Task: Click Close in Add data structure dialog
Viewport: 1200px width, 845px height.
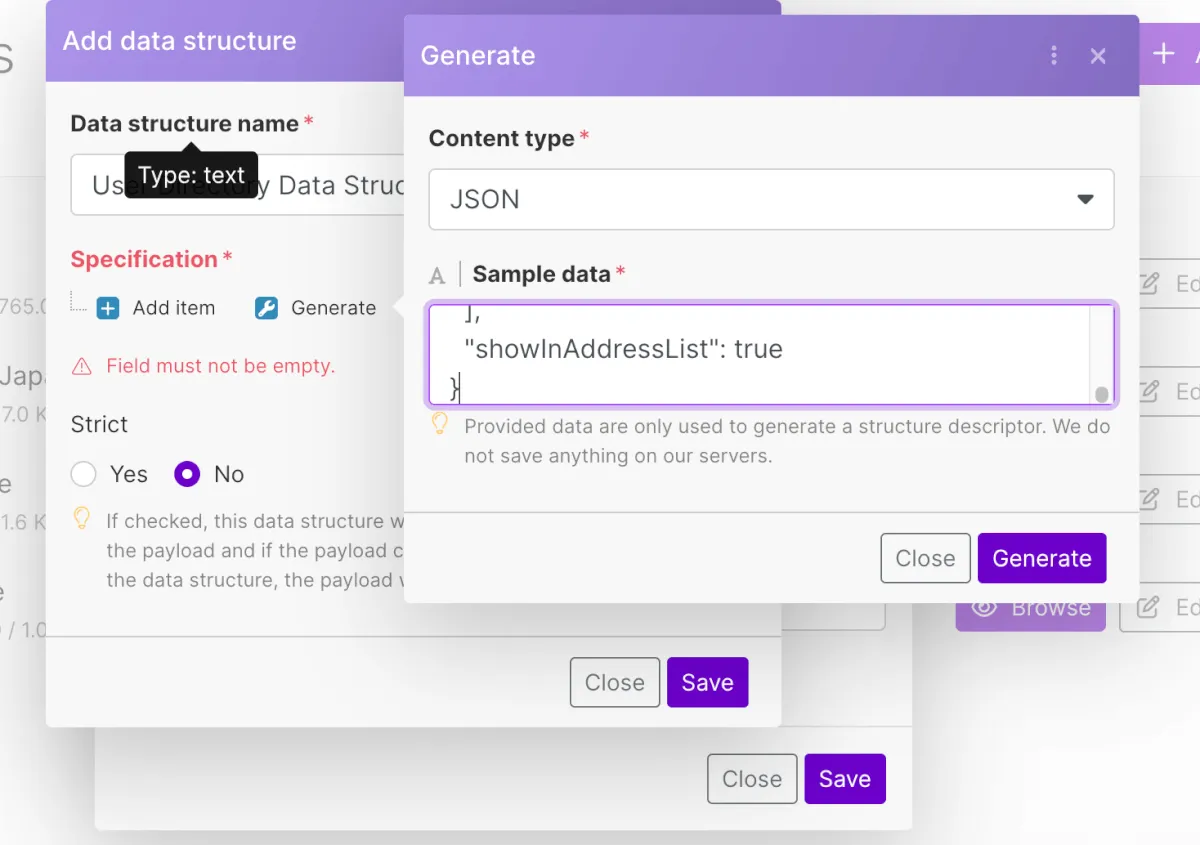Action: tap(614, 682)
